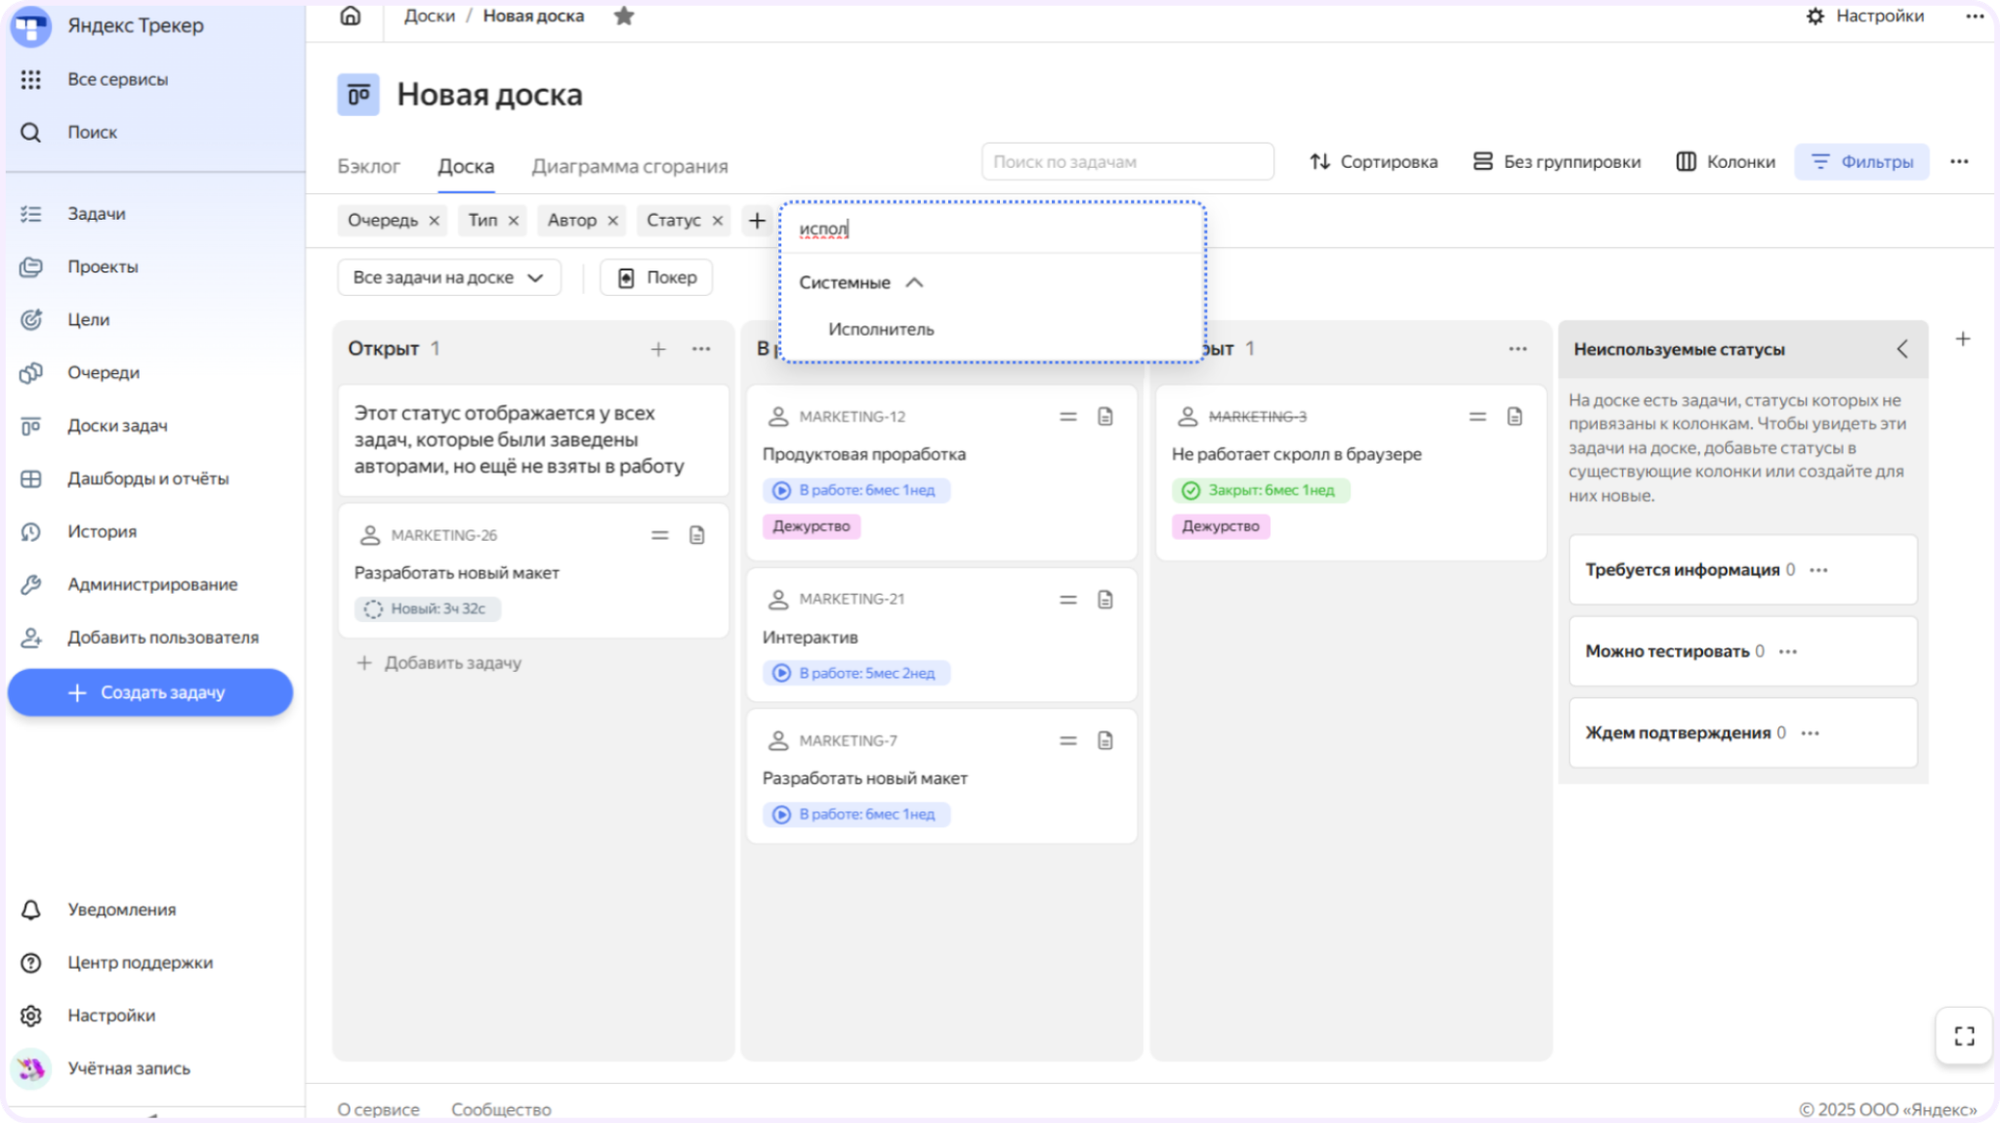Image resolution: width=2000 pixels, height=1123 pixels.
Task: Open the home page via house icon
Action: (x=350, y=16)
